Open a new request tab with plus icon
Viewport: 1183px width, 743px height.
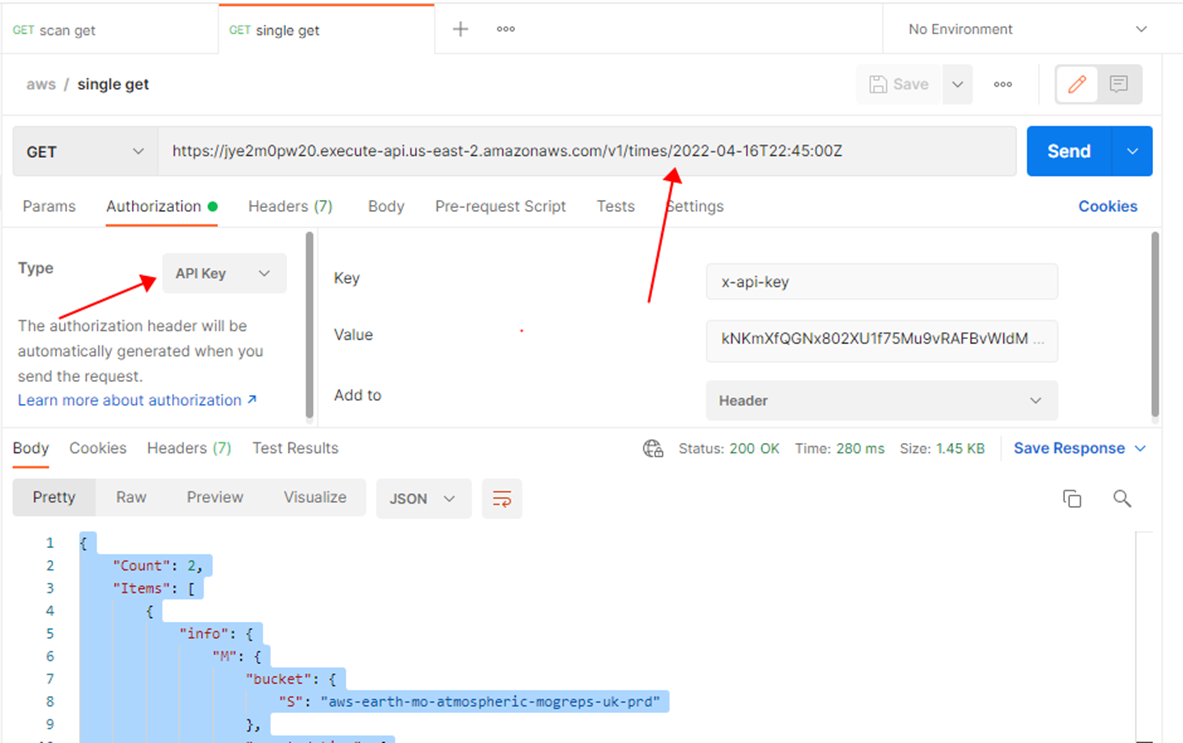tap(460, 29)
